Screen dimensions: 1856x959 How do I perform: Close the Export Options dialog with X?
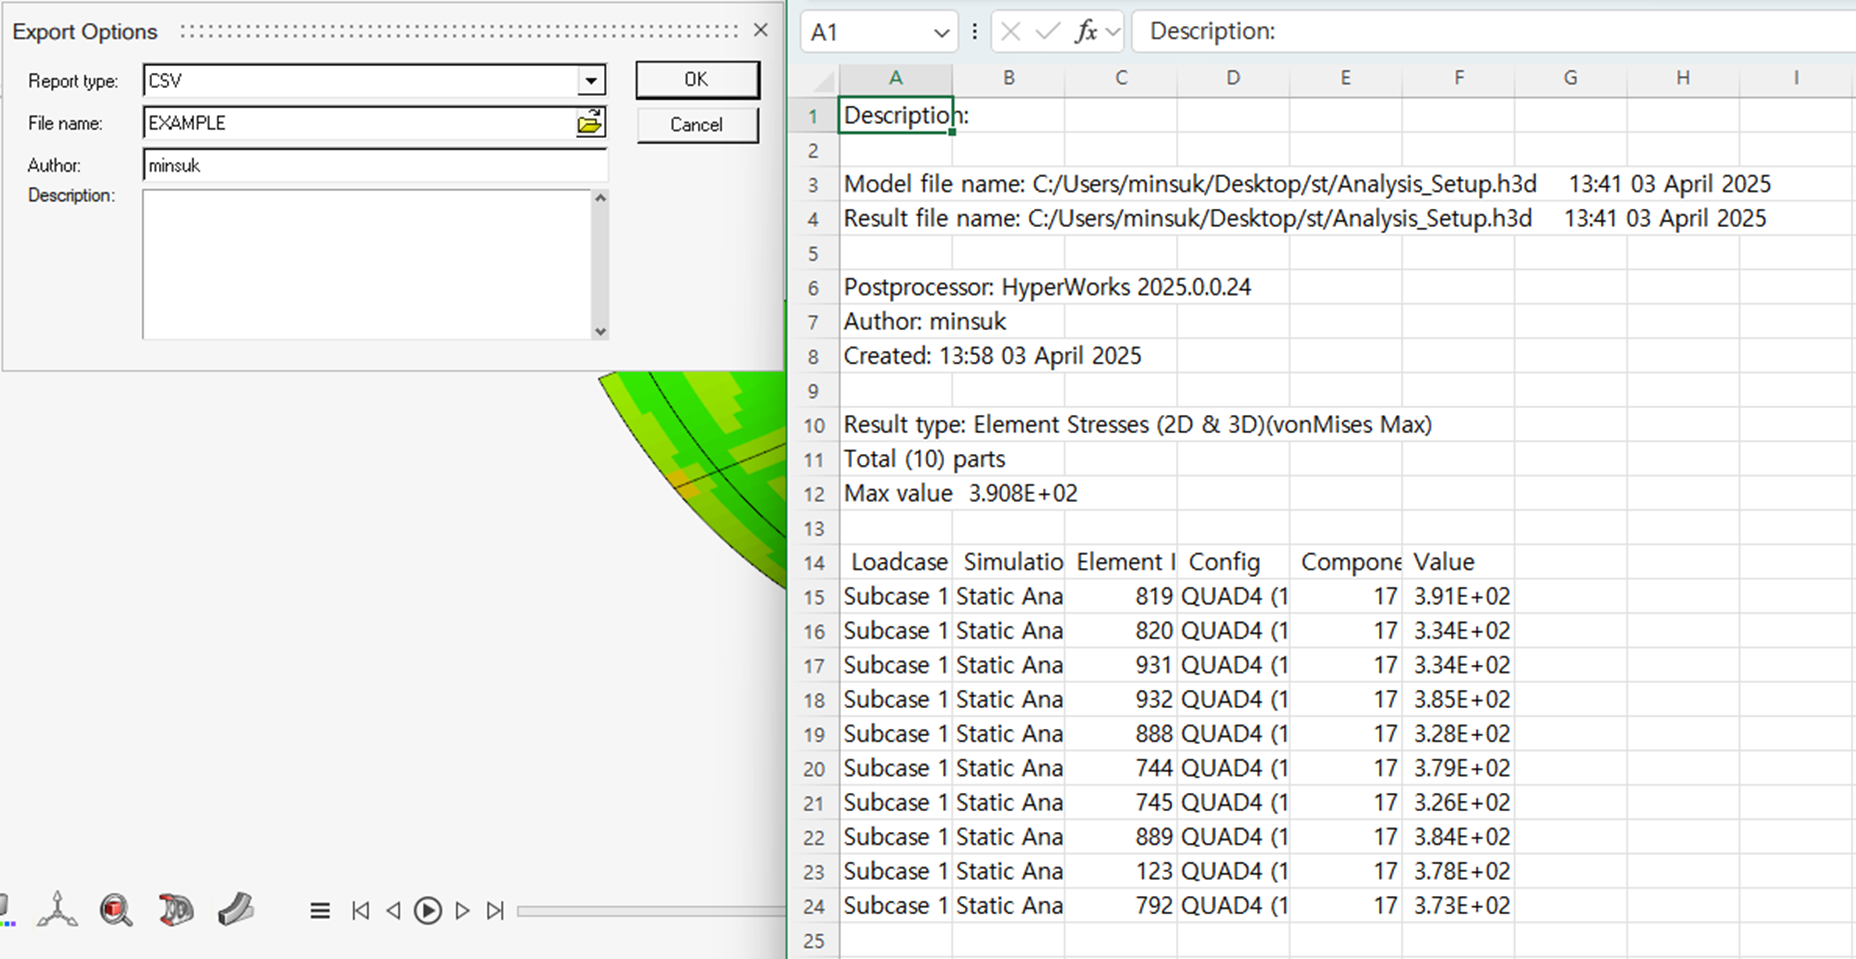[761, 30]
